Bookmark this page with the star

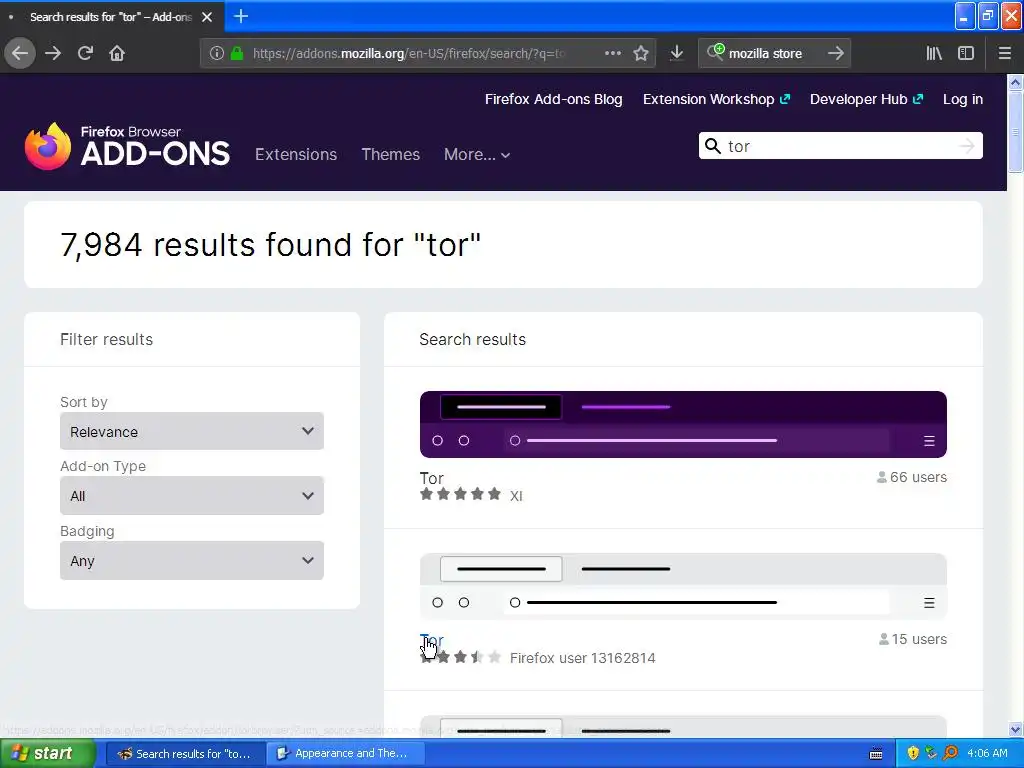click(641, 53)
